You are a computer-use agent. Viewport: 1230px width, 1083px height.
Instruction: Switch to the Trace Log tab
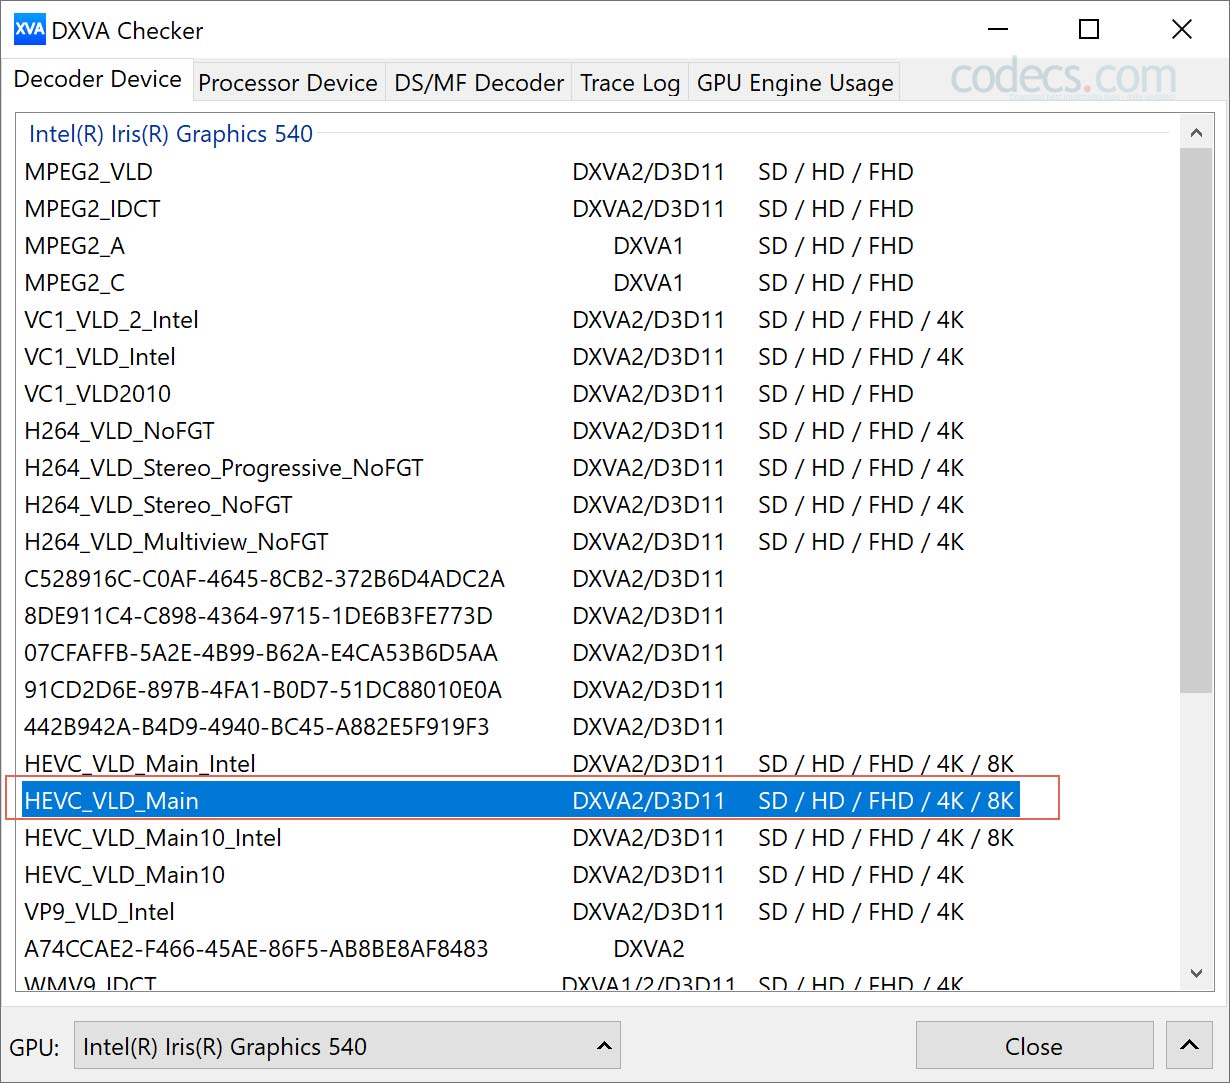(630, 83)
